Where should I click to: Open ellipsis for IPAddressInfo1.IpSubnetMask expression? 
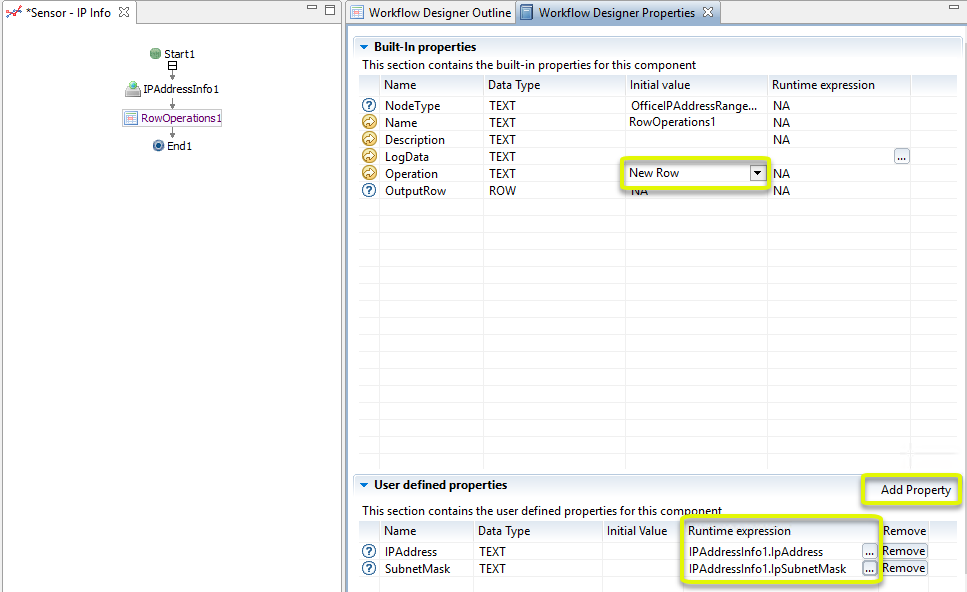tap(869, 569)
